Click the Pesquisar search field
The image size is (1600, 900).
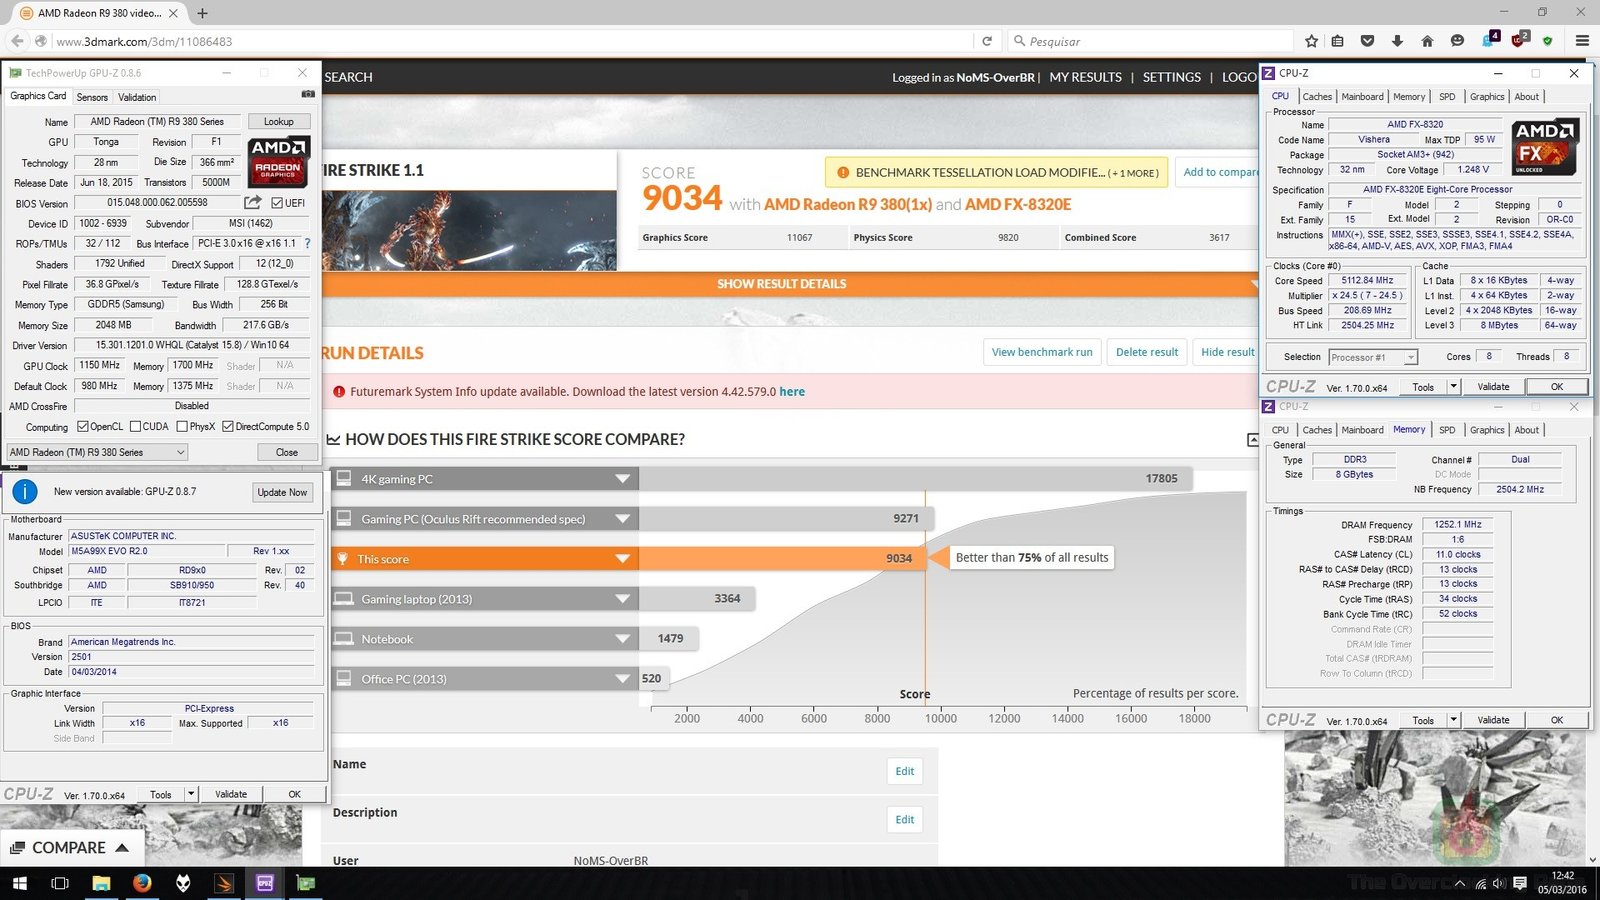1150,41
